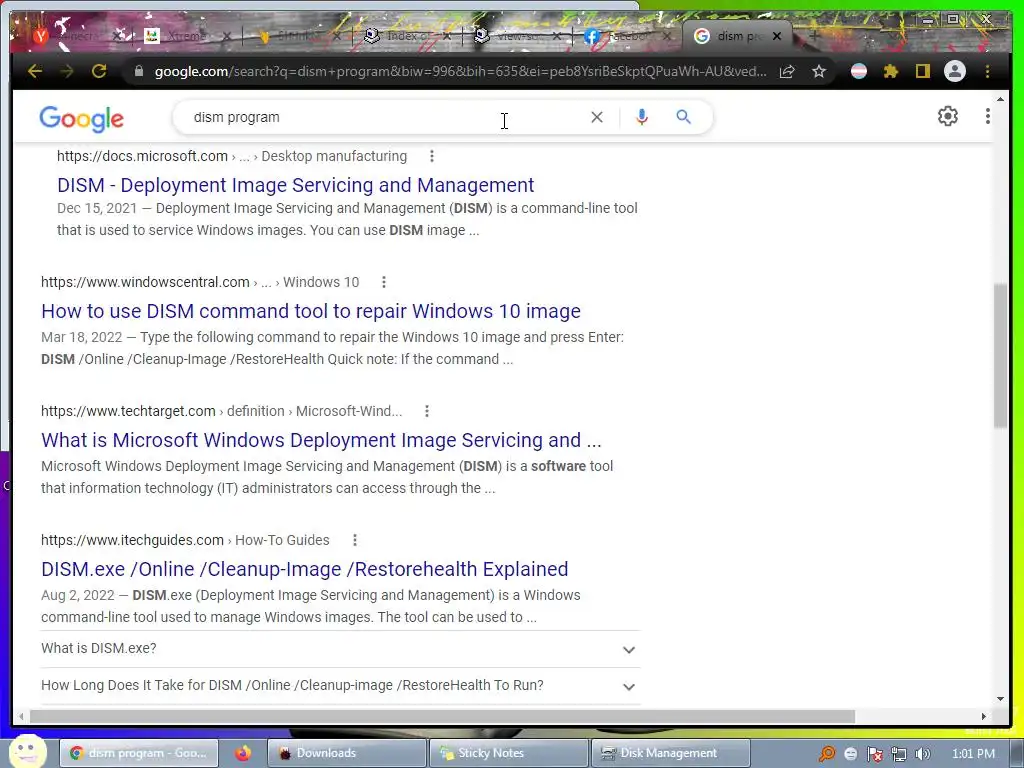Click the horizontal scrollbar thumb at the page bottom
Viewport: 1024px width, 768px height.
(442, 716)
